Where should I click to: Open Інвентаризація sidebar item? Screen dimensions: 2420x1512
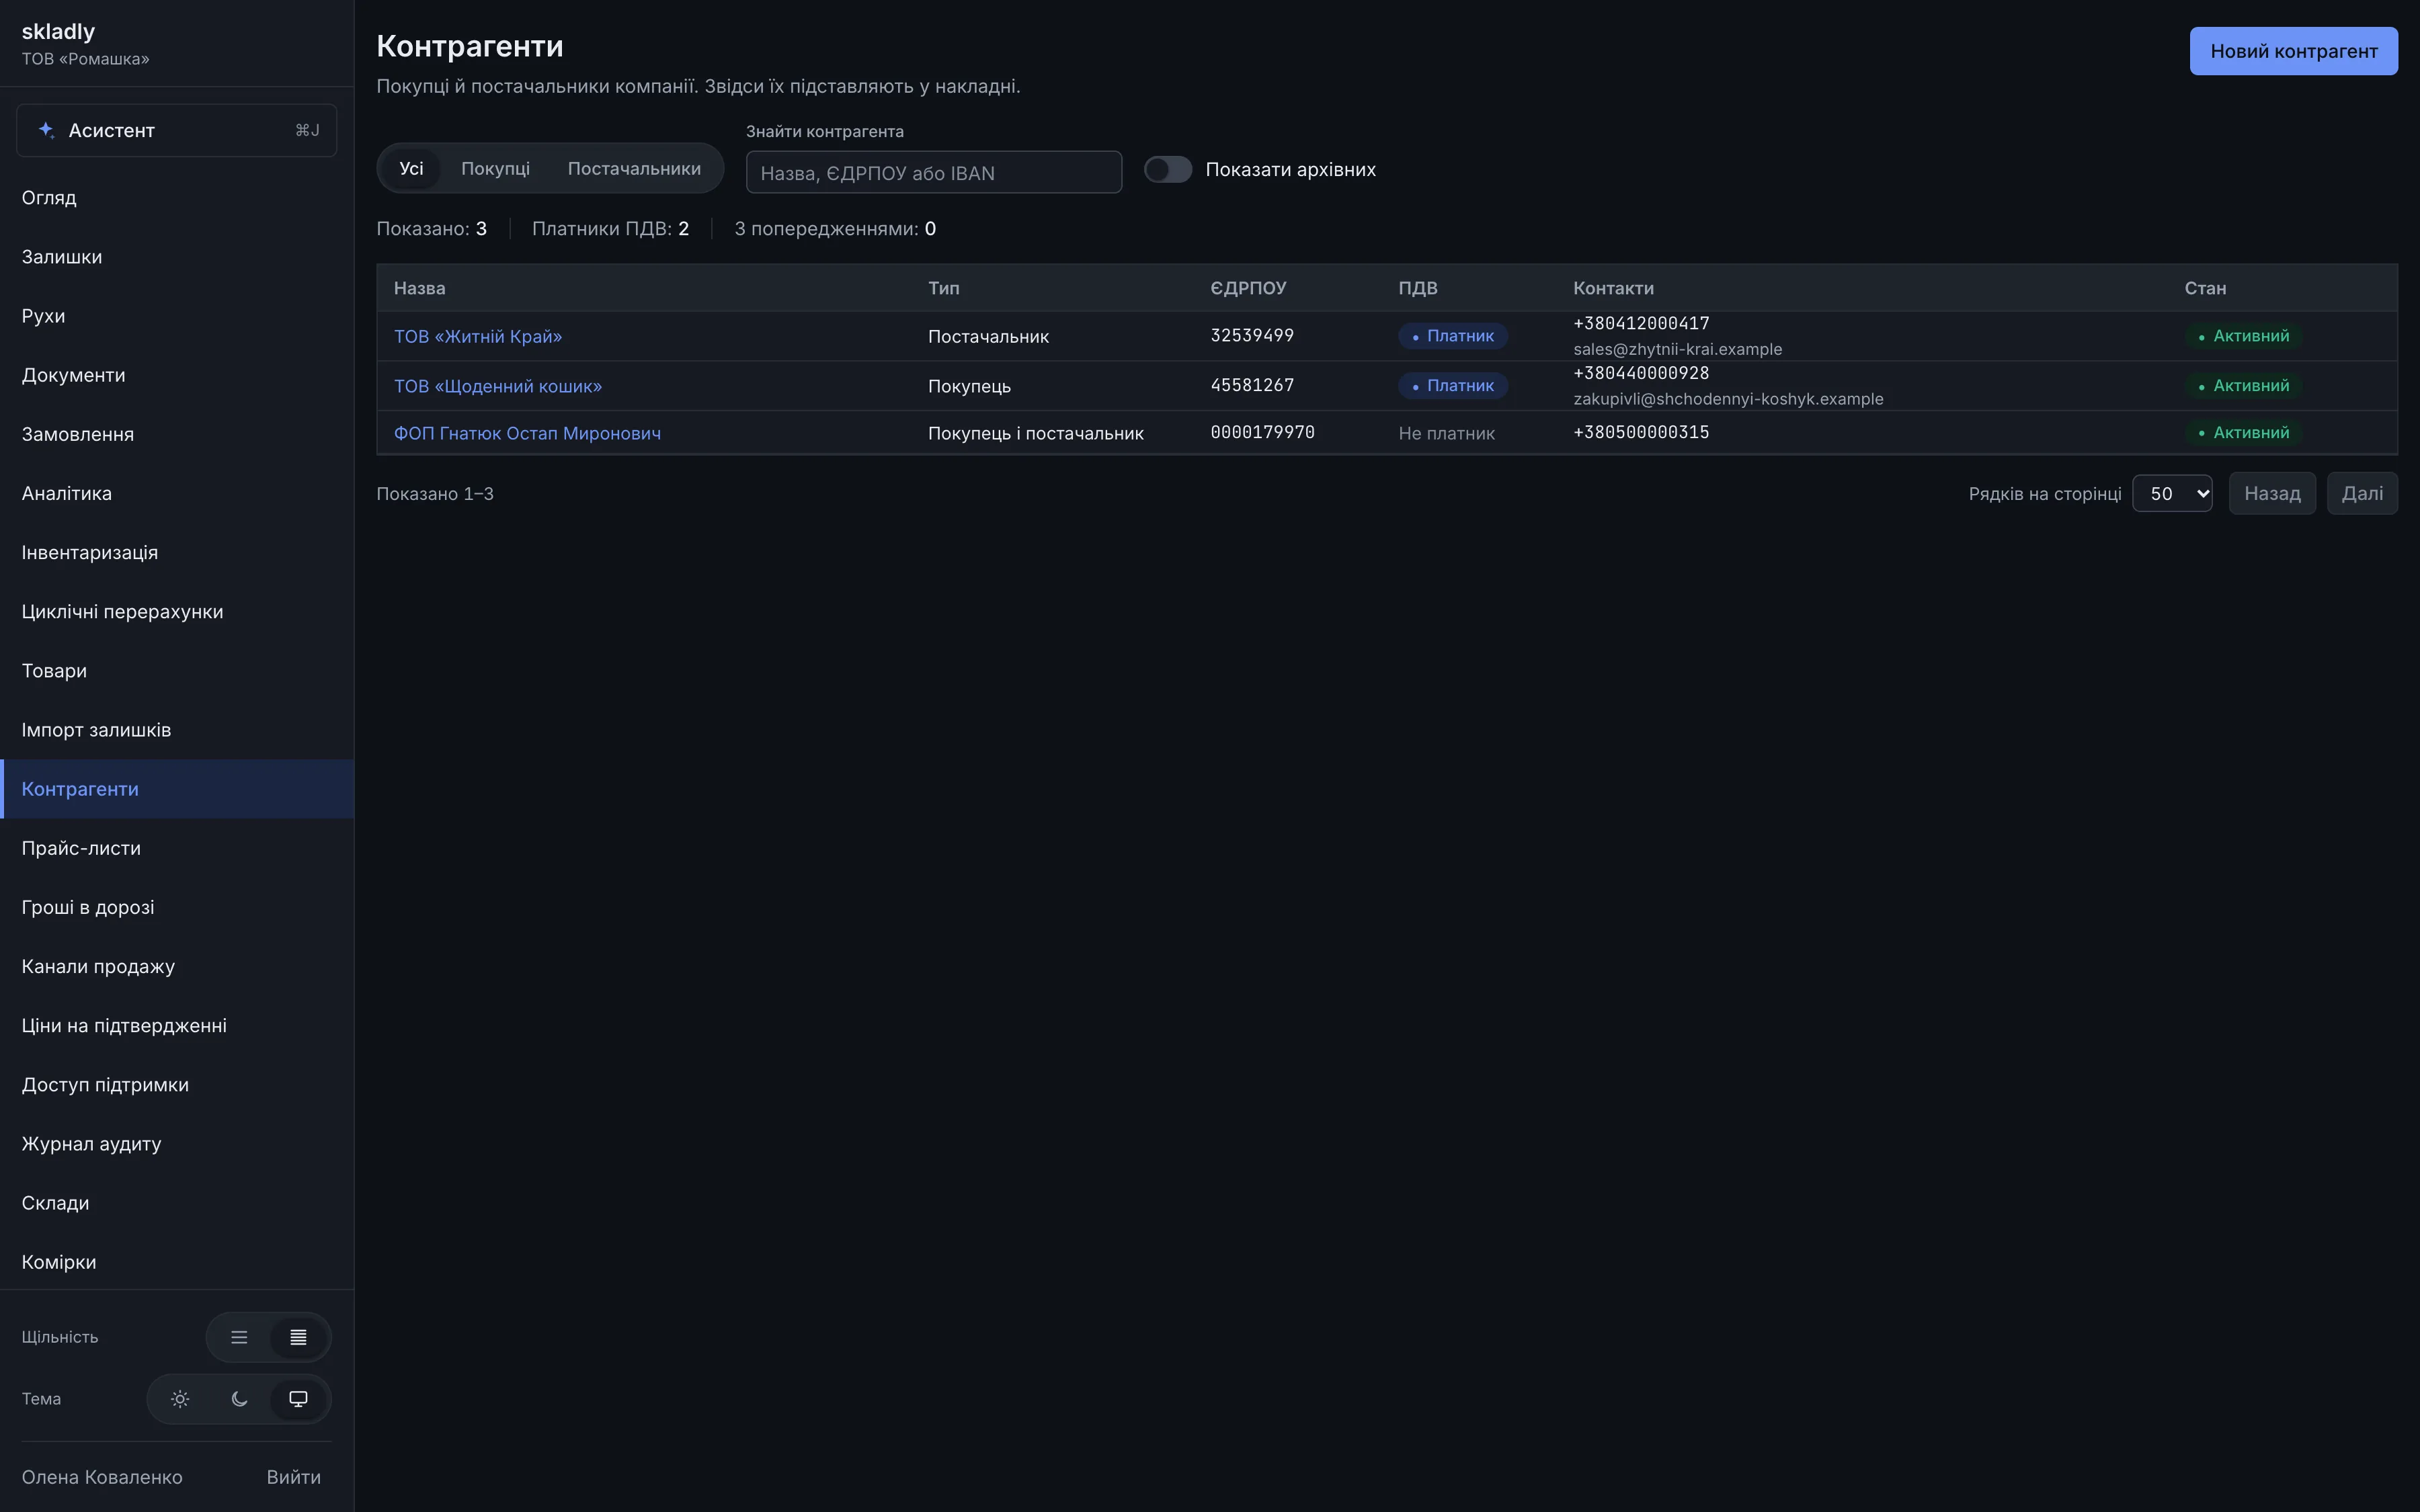click(177, 552)
